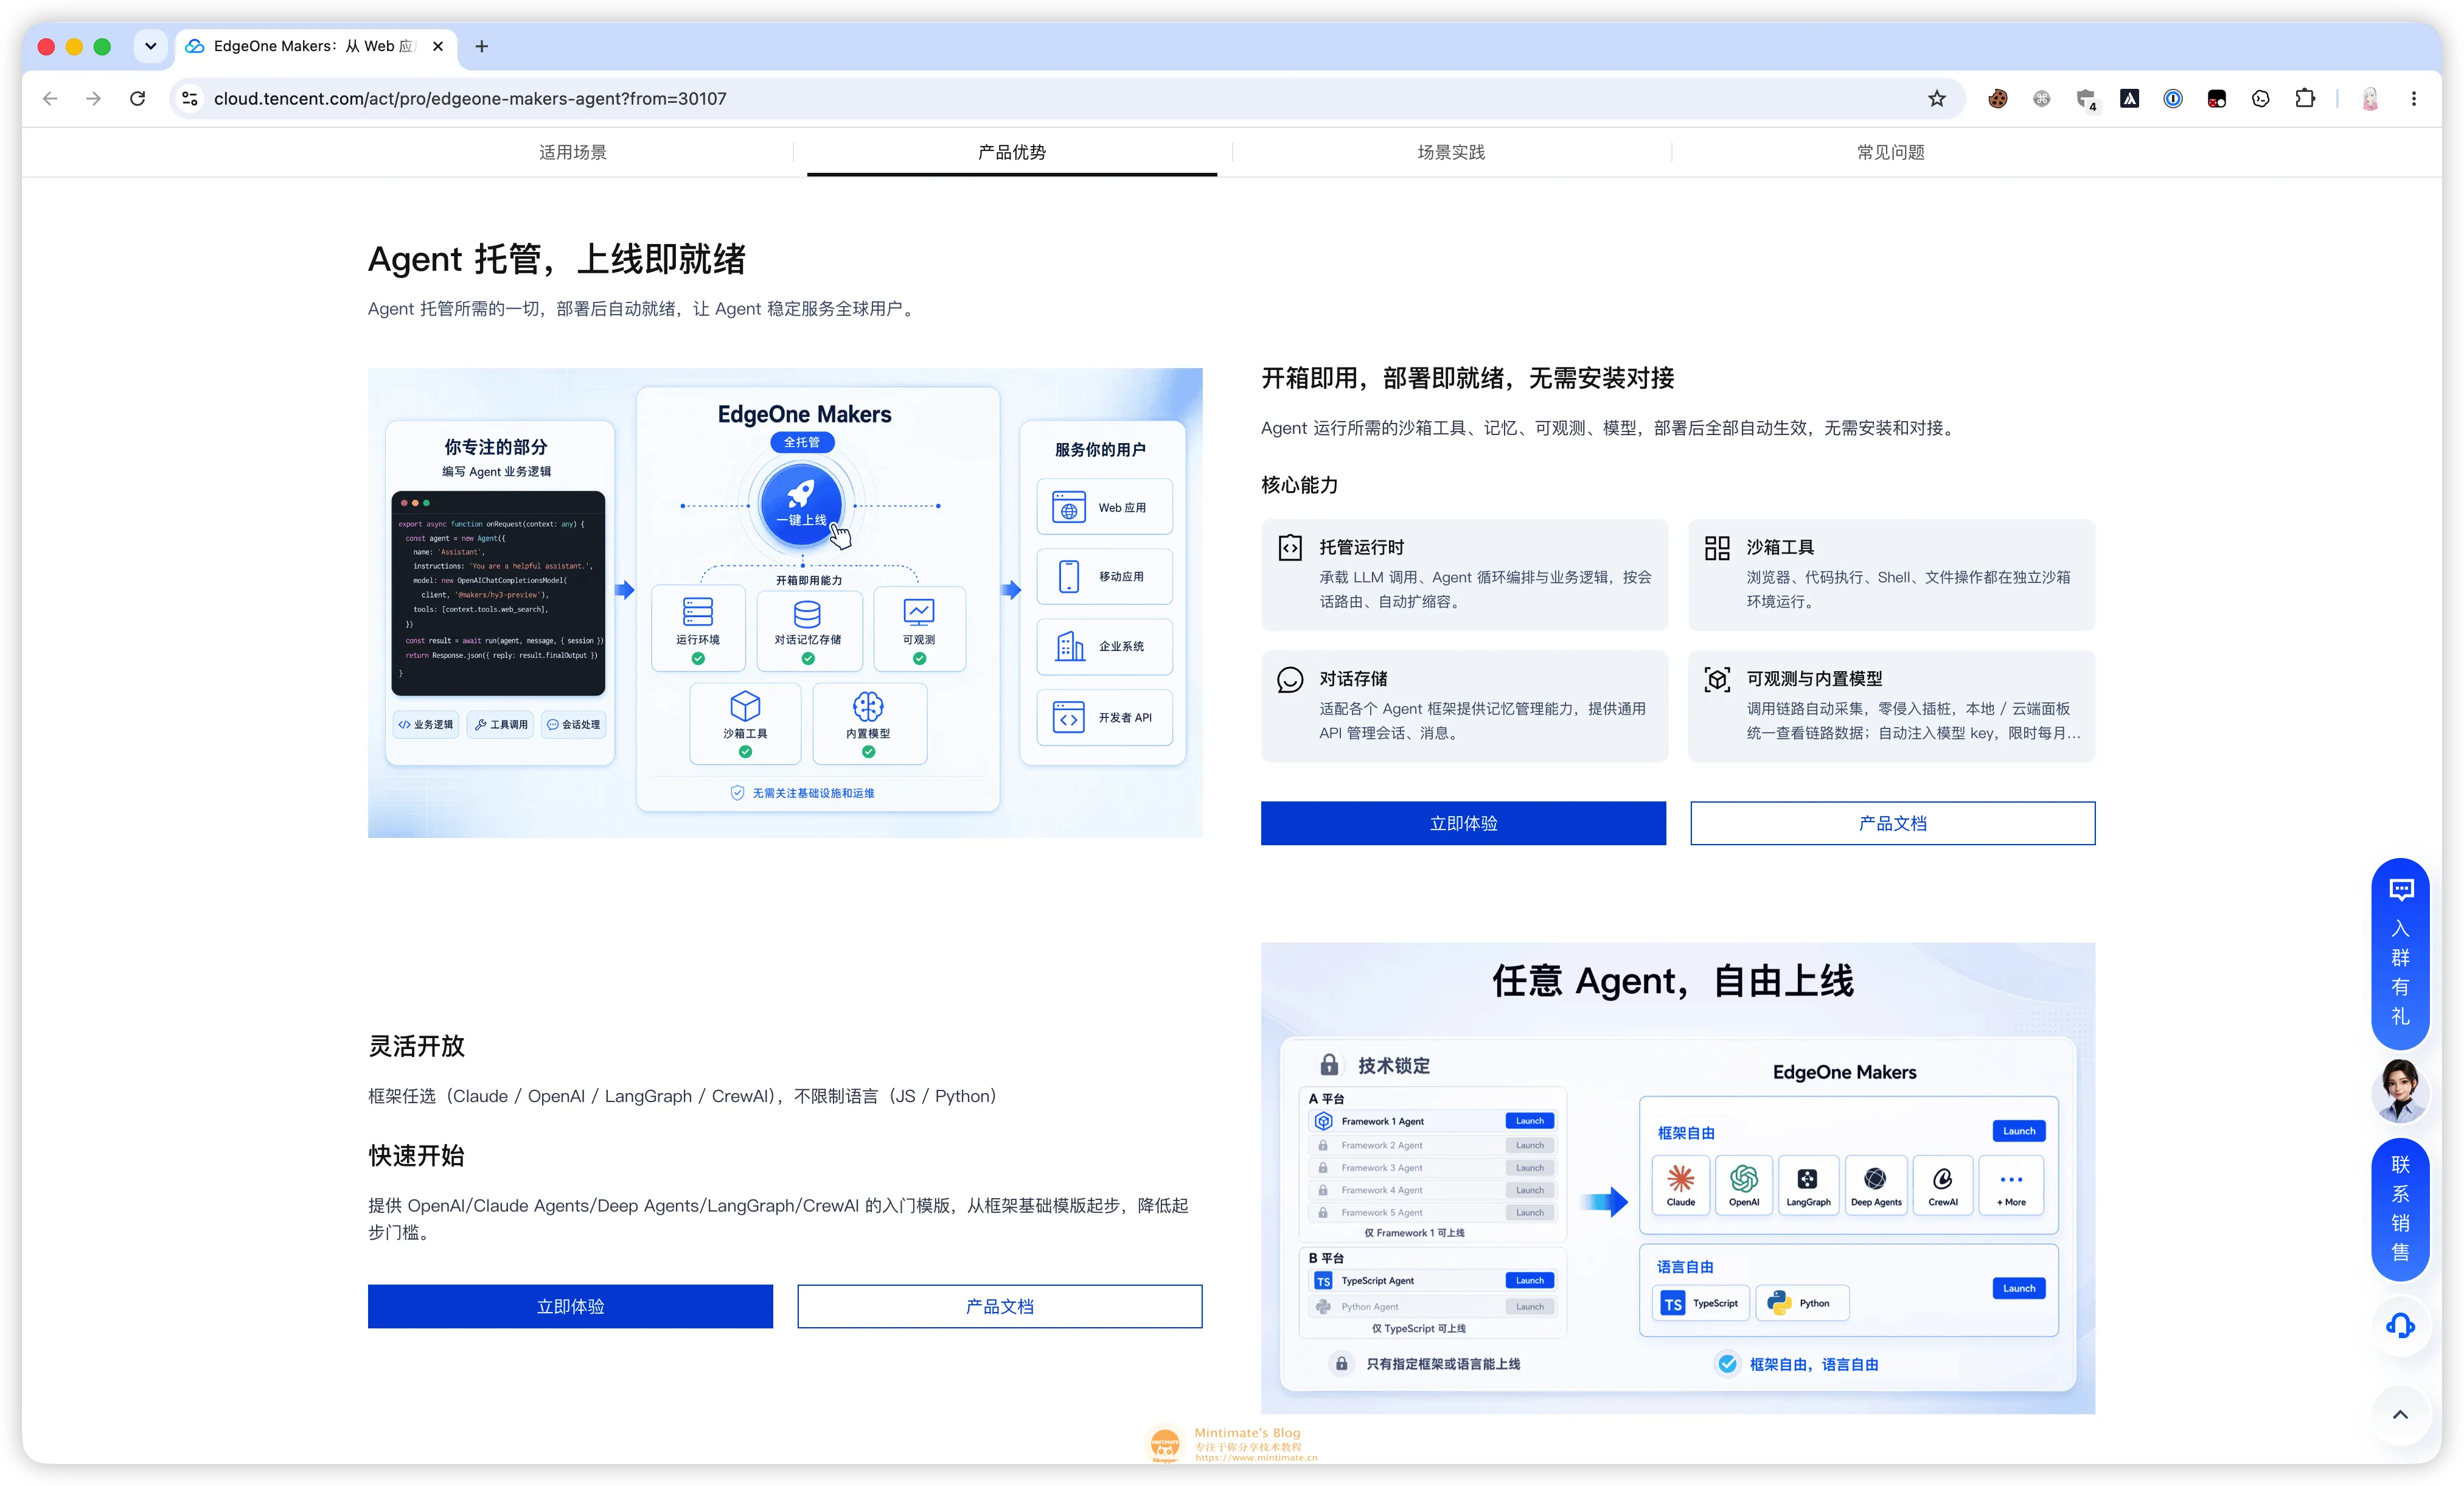Click the TypeScript language chip

(1702, 1303)
